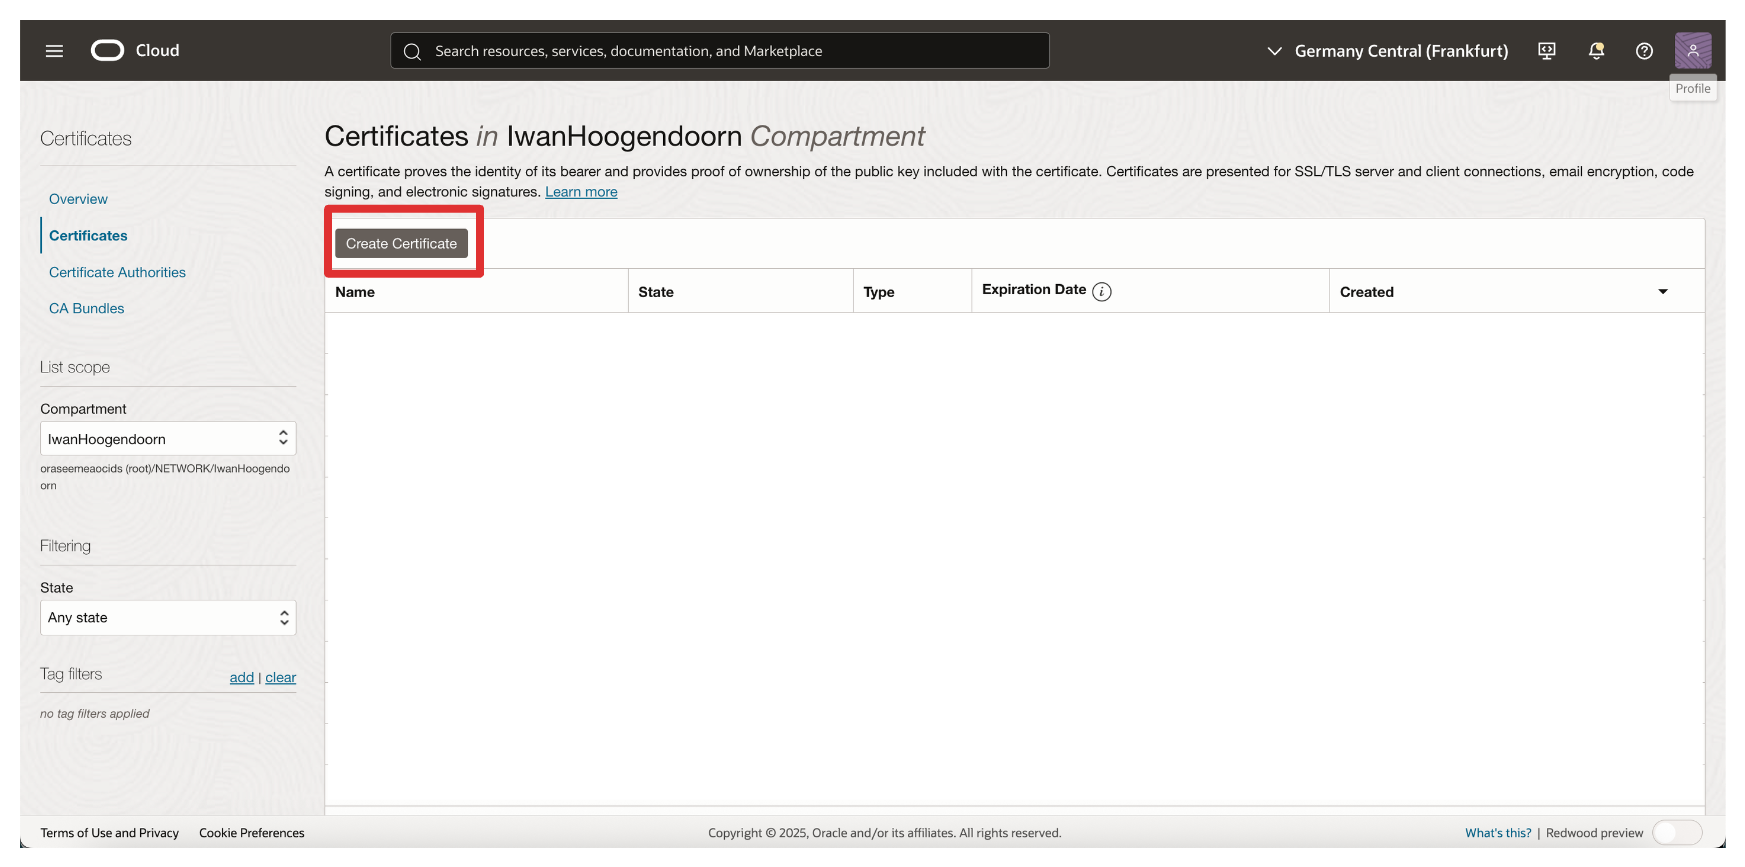Image resolution: width=1745 pixels, height=867 pixels.
Task: Open the Cloud Shell developer tools icon
Action: (1546, 51)
